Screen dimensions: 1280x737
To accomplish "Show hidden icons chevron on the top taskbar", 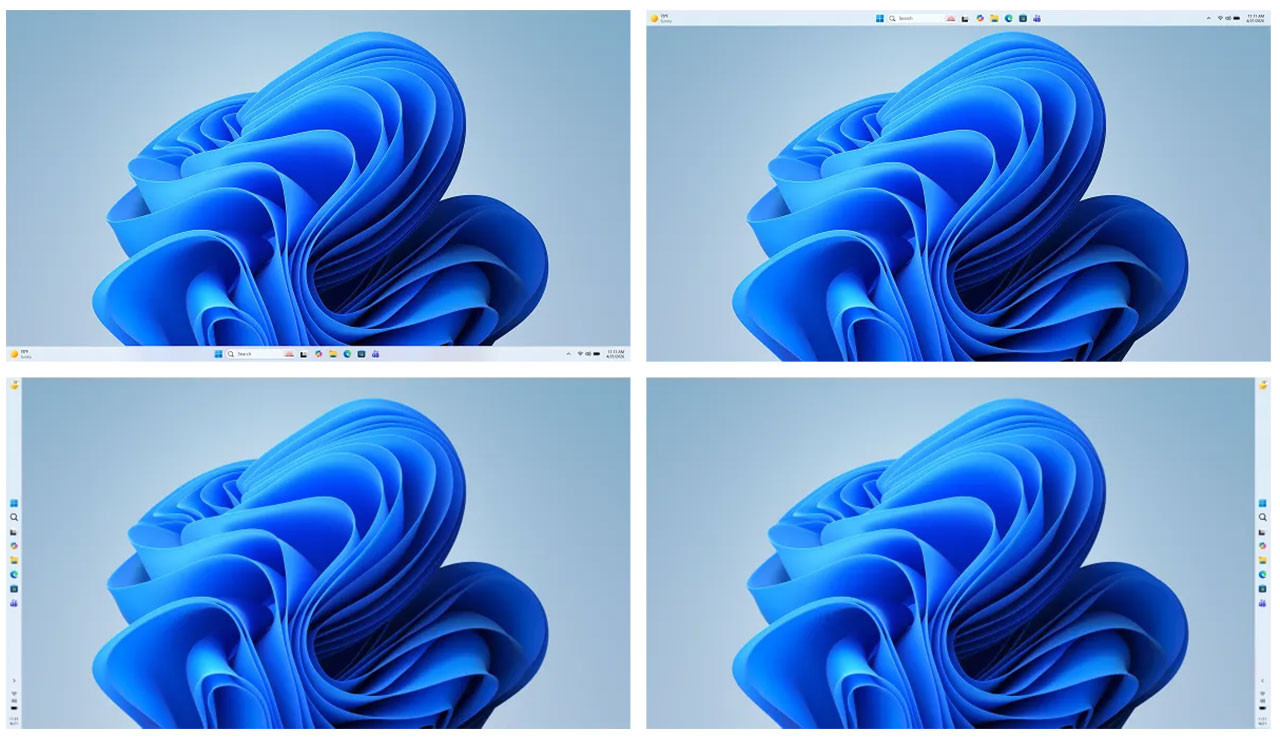I will point(1208,18).
